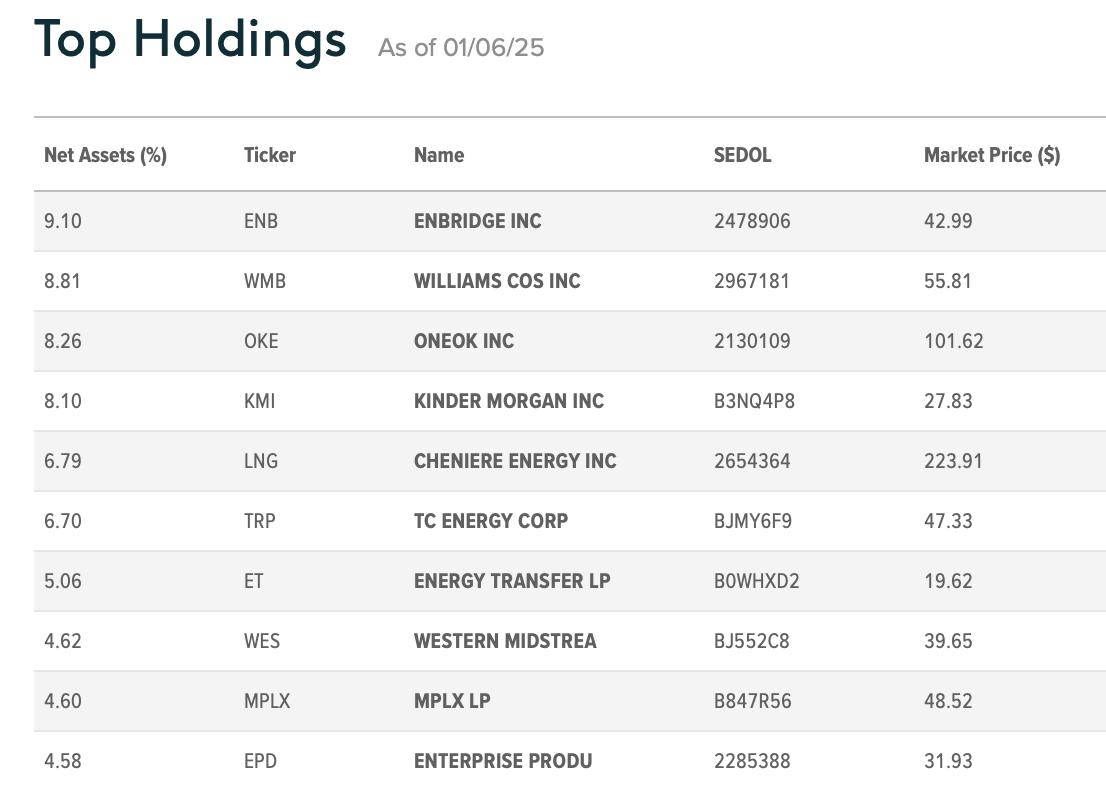
Task: Select TC ENERGY CORP holding
Action: pos(491,521)
